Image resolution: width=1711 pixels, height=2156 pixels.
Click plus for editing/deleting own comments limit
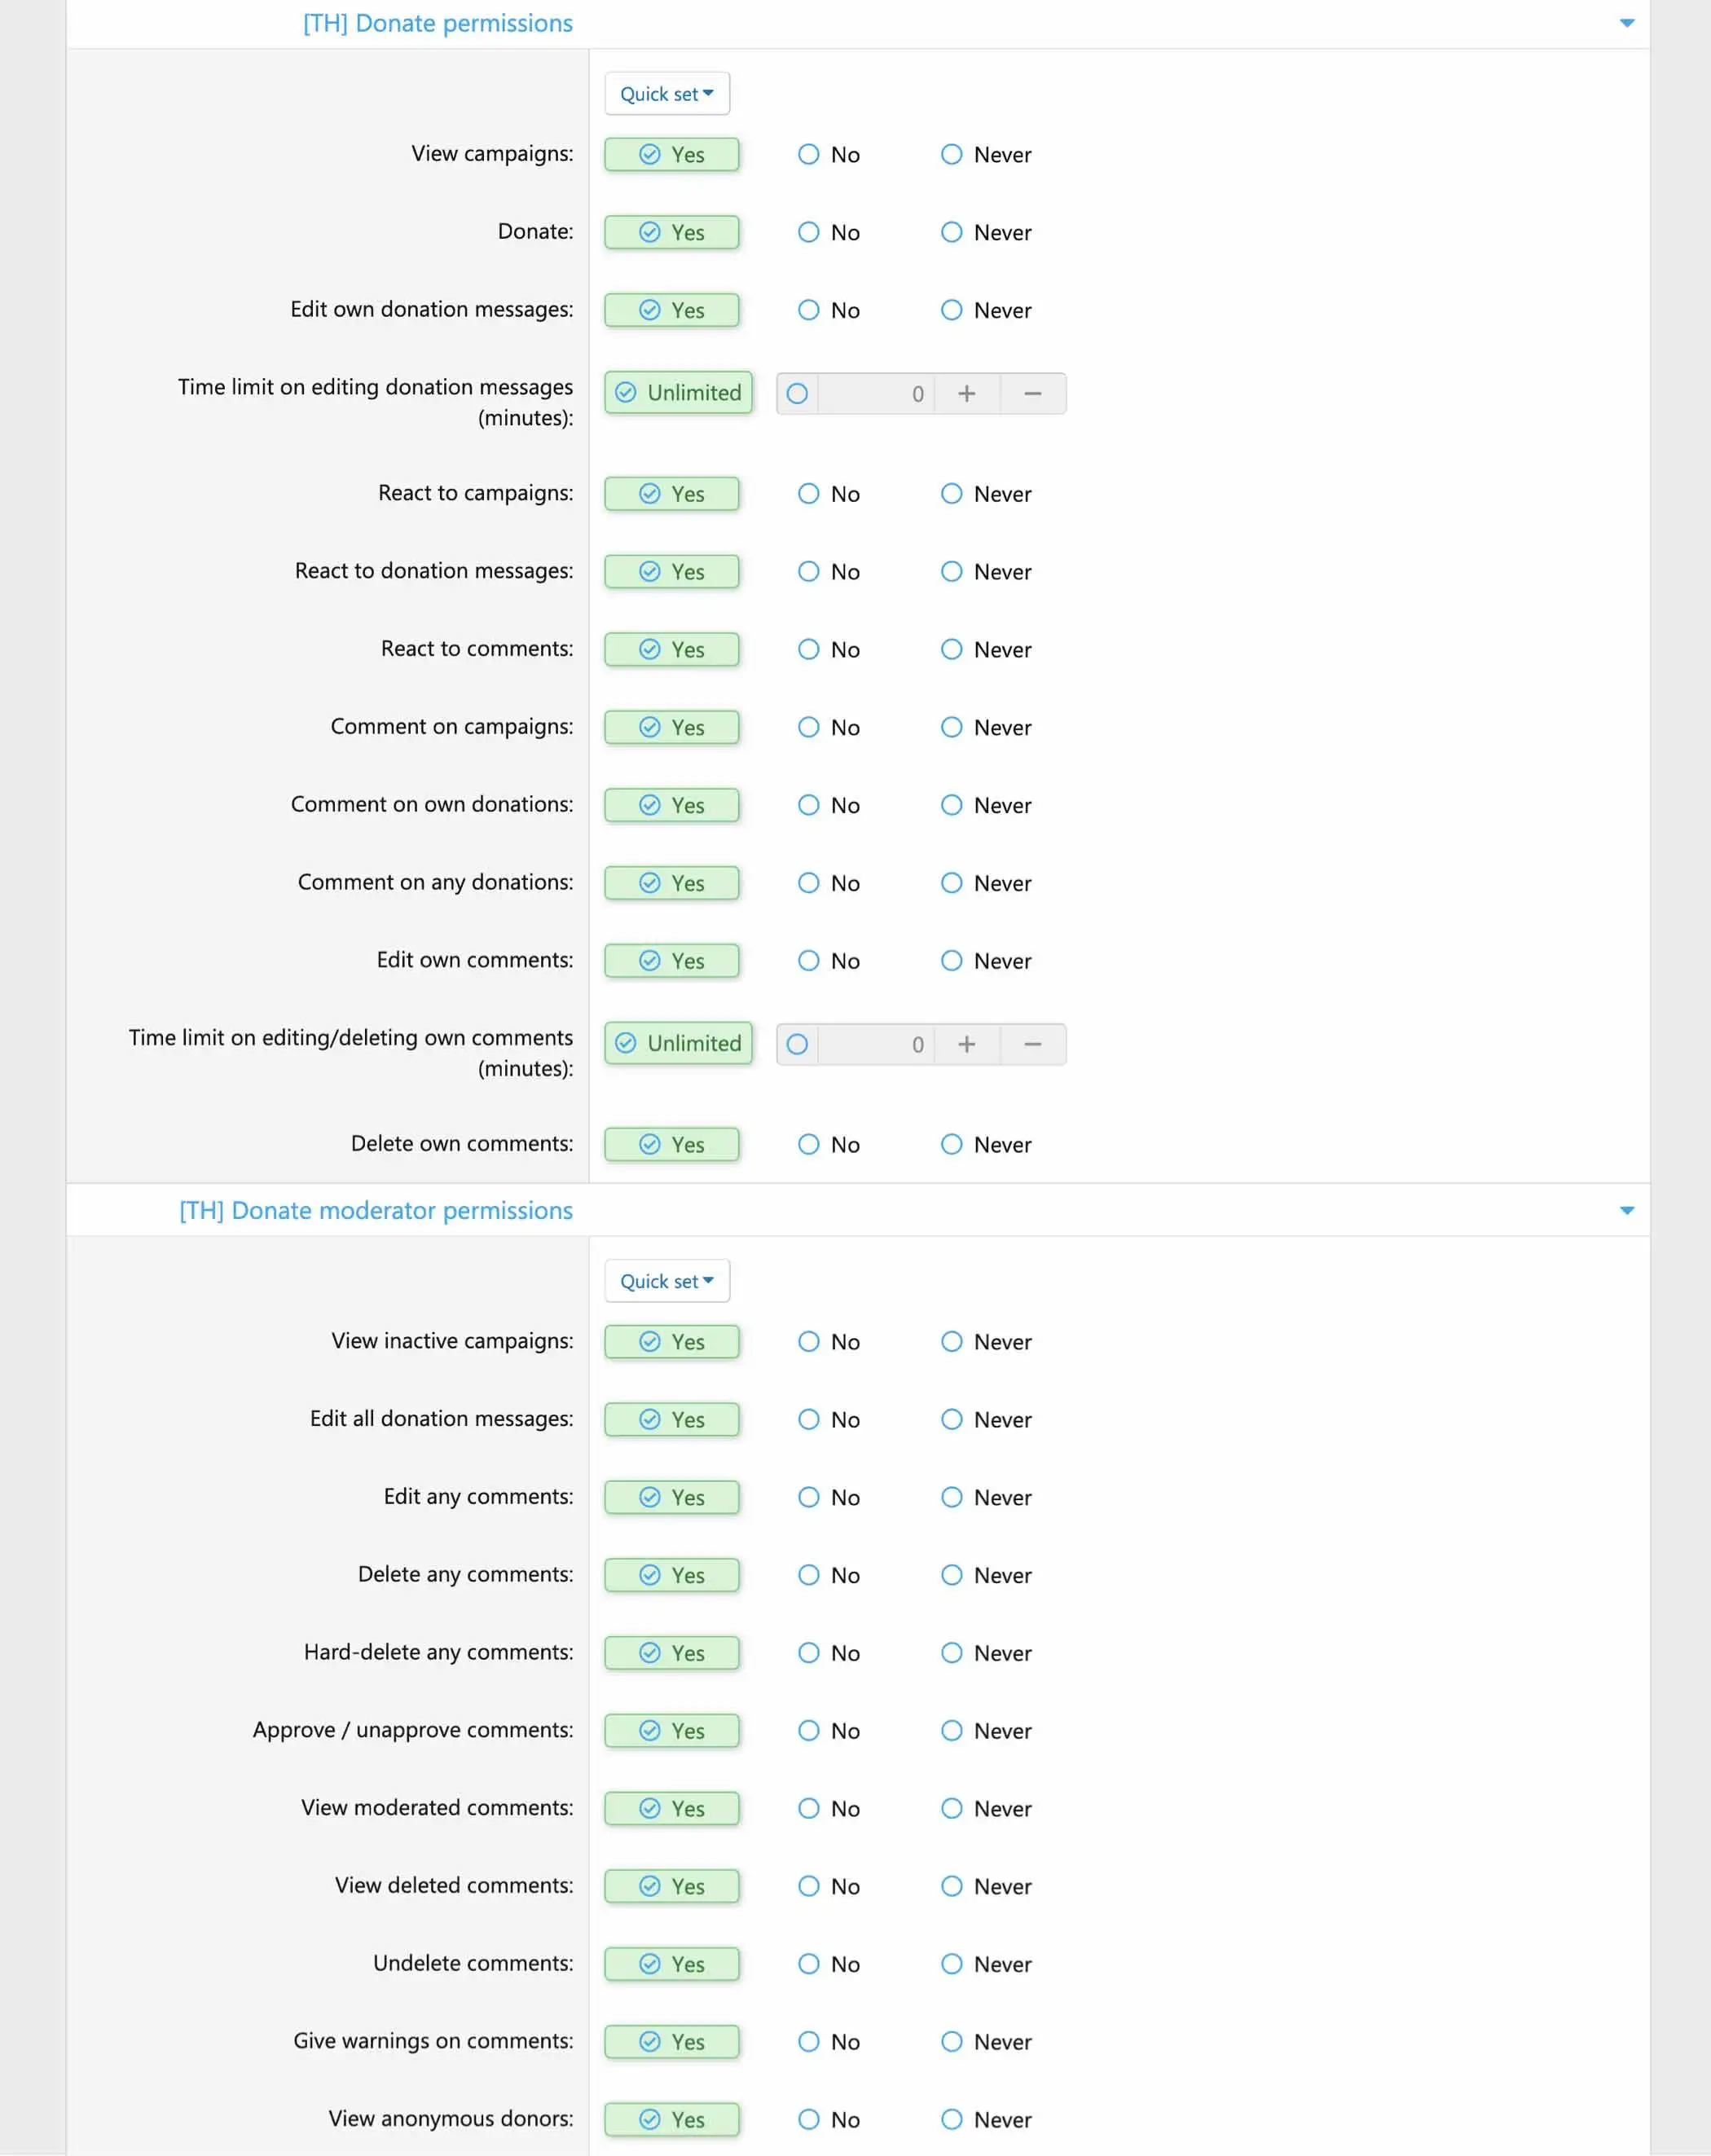click(x=966, y=1044)
